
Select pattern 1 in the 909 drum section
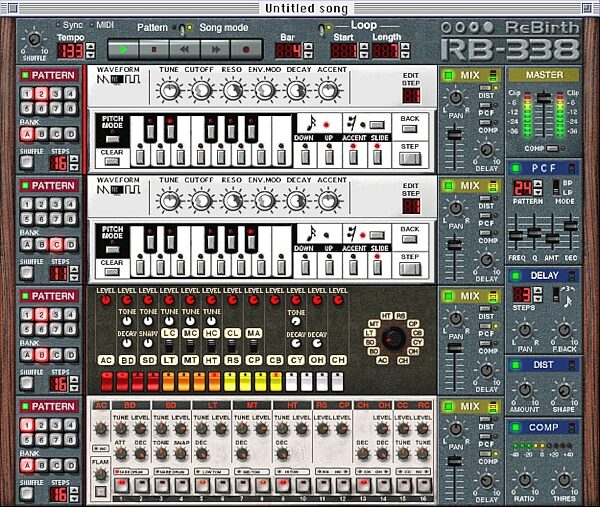pyautogui.click(x=27, y=425)
